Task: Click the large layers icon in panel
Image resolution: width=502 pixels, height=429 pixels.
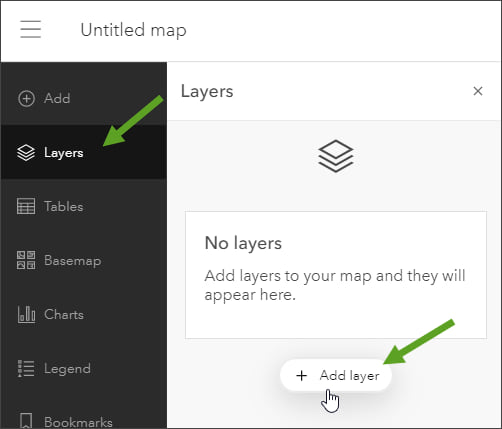Action: click(x=336, y=156)
